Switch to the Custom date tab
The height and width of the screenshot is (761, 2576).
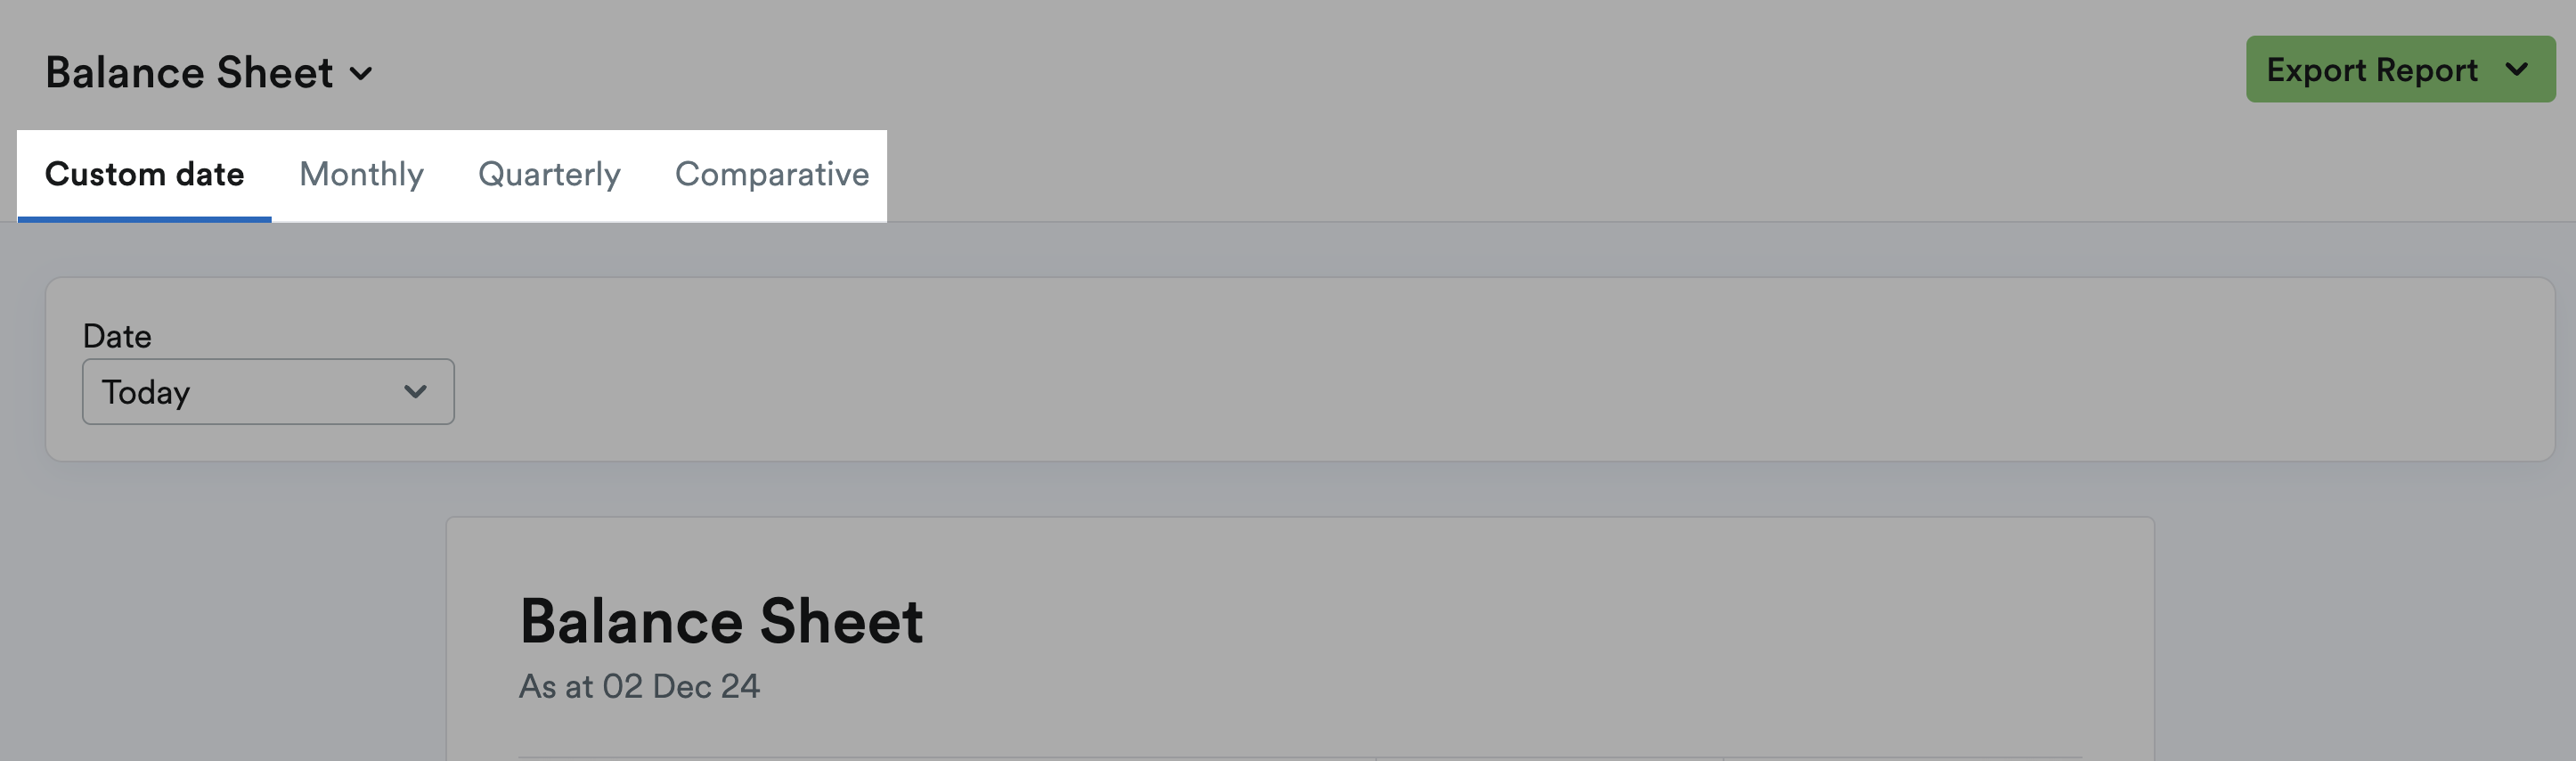tap(144, 175)
